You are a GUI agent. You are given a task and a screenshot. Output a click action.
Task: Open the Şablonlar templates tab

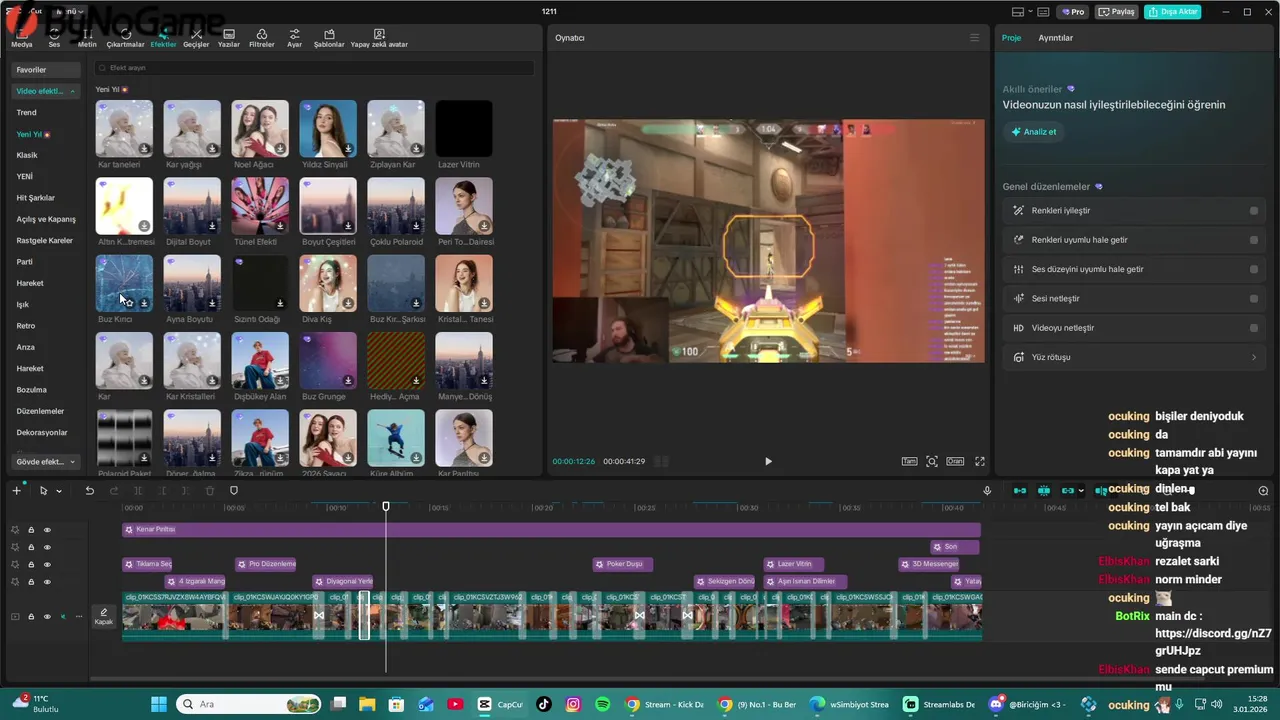click(x=329, y=39)
